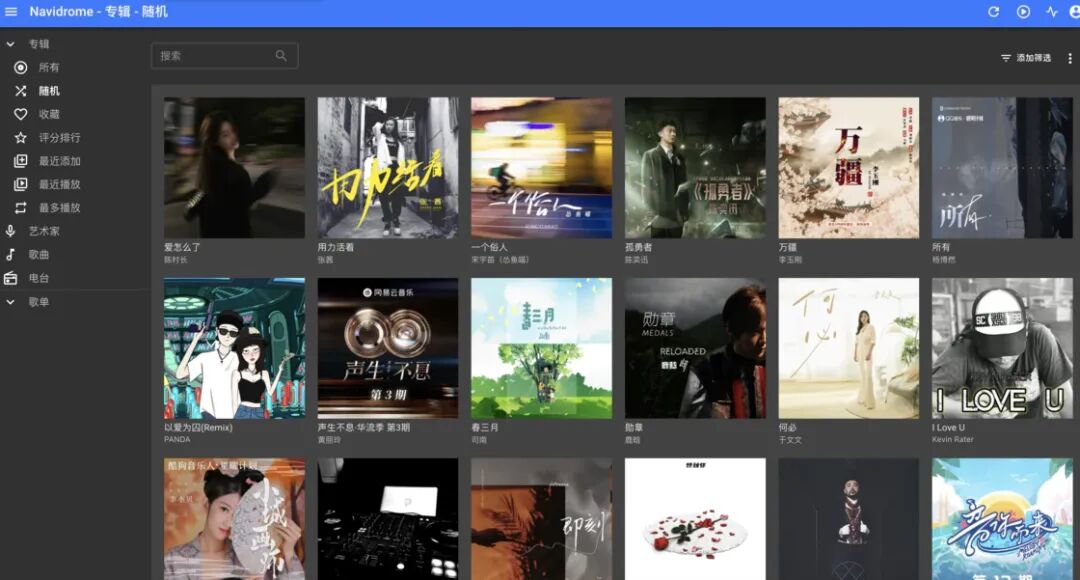Select 随机 shuffle albums in the sidebar

tap(49, 91)
